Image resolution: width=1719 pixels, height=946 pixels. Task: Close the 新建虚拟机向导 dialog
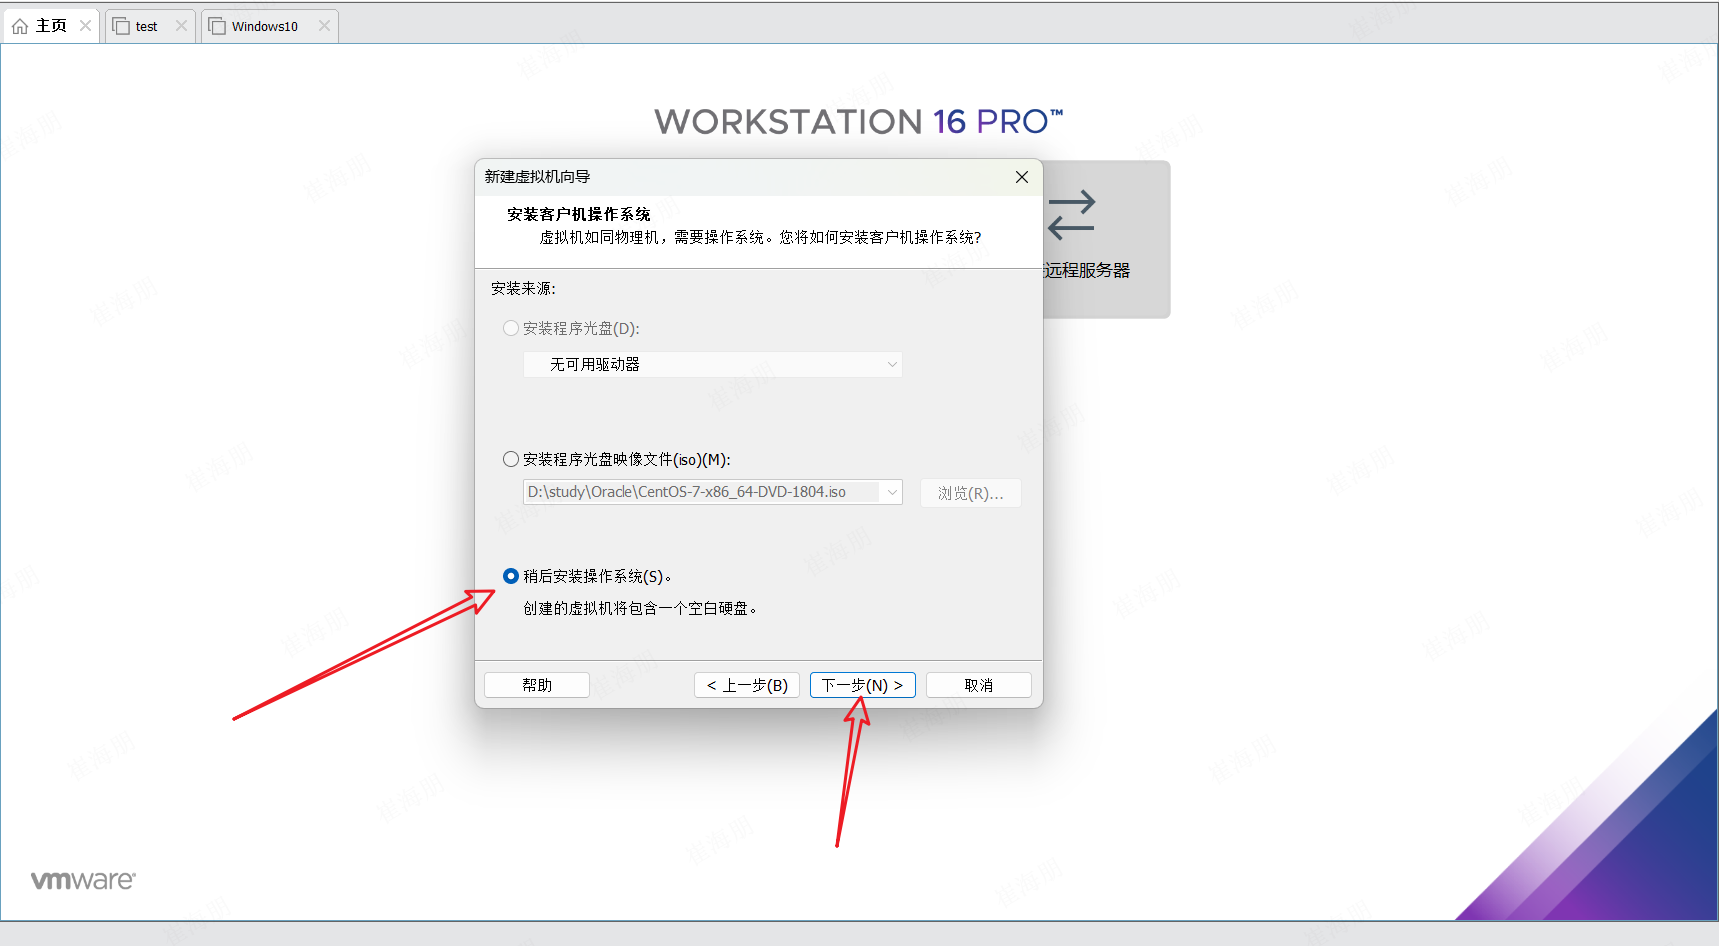pos(1022,177)
